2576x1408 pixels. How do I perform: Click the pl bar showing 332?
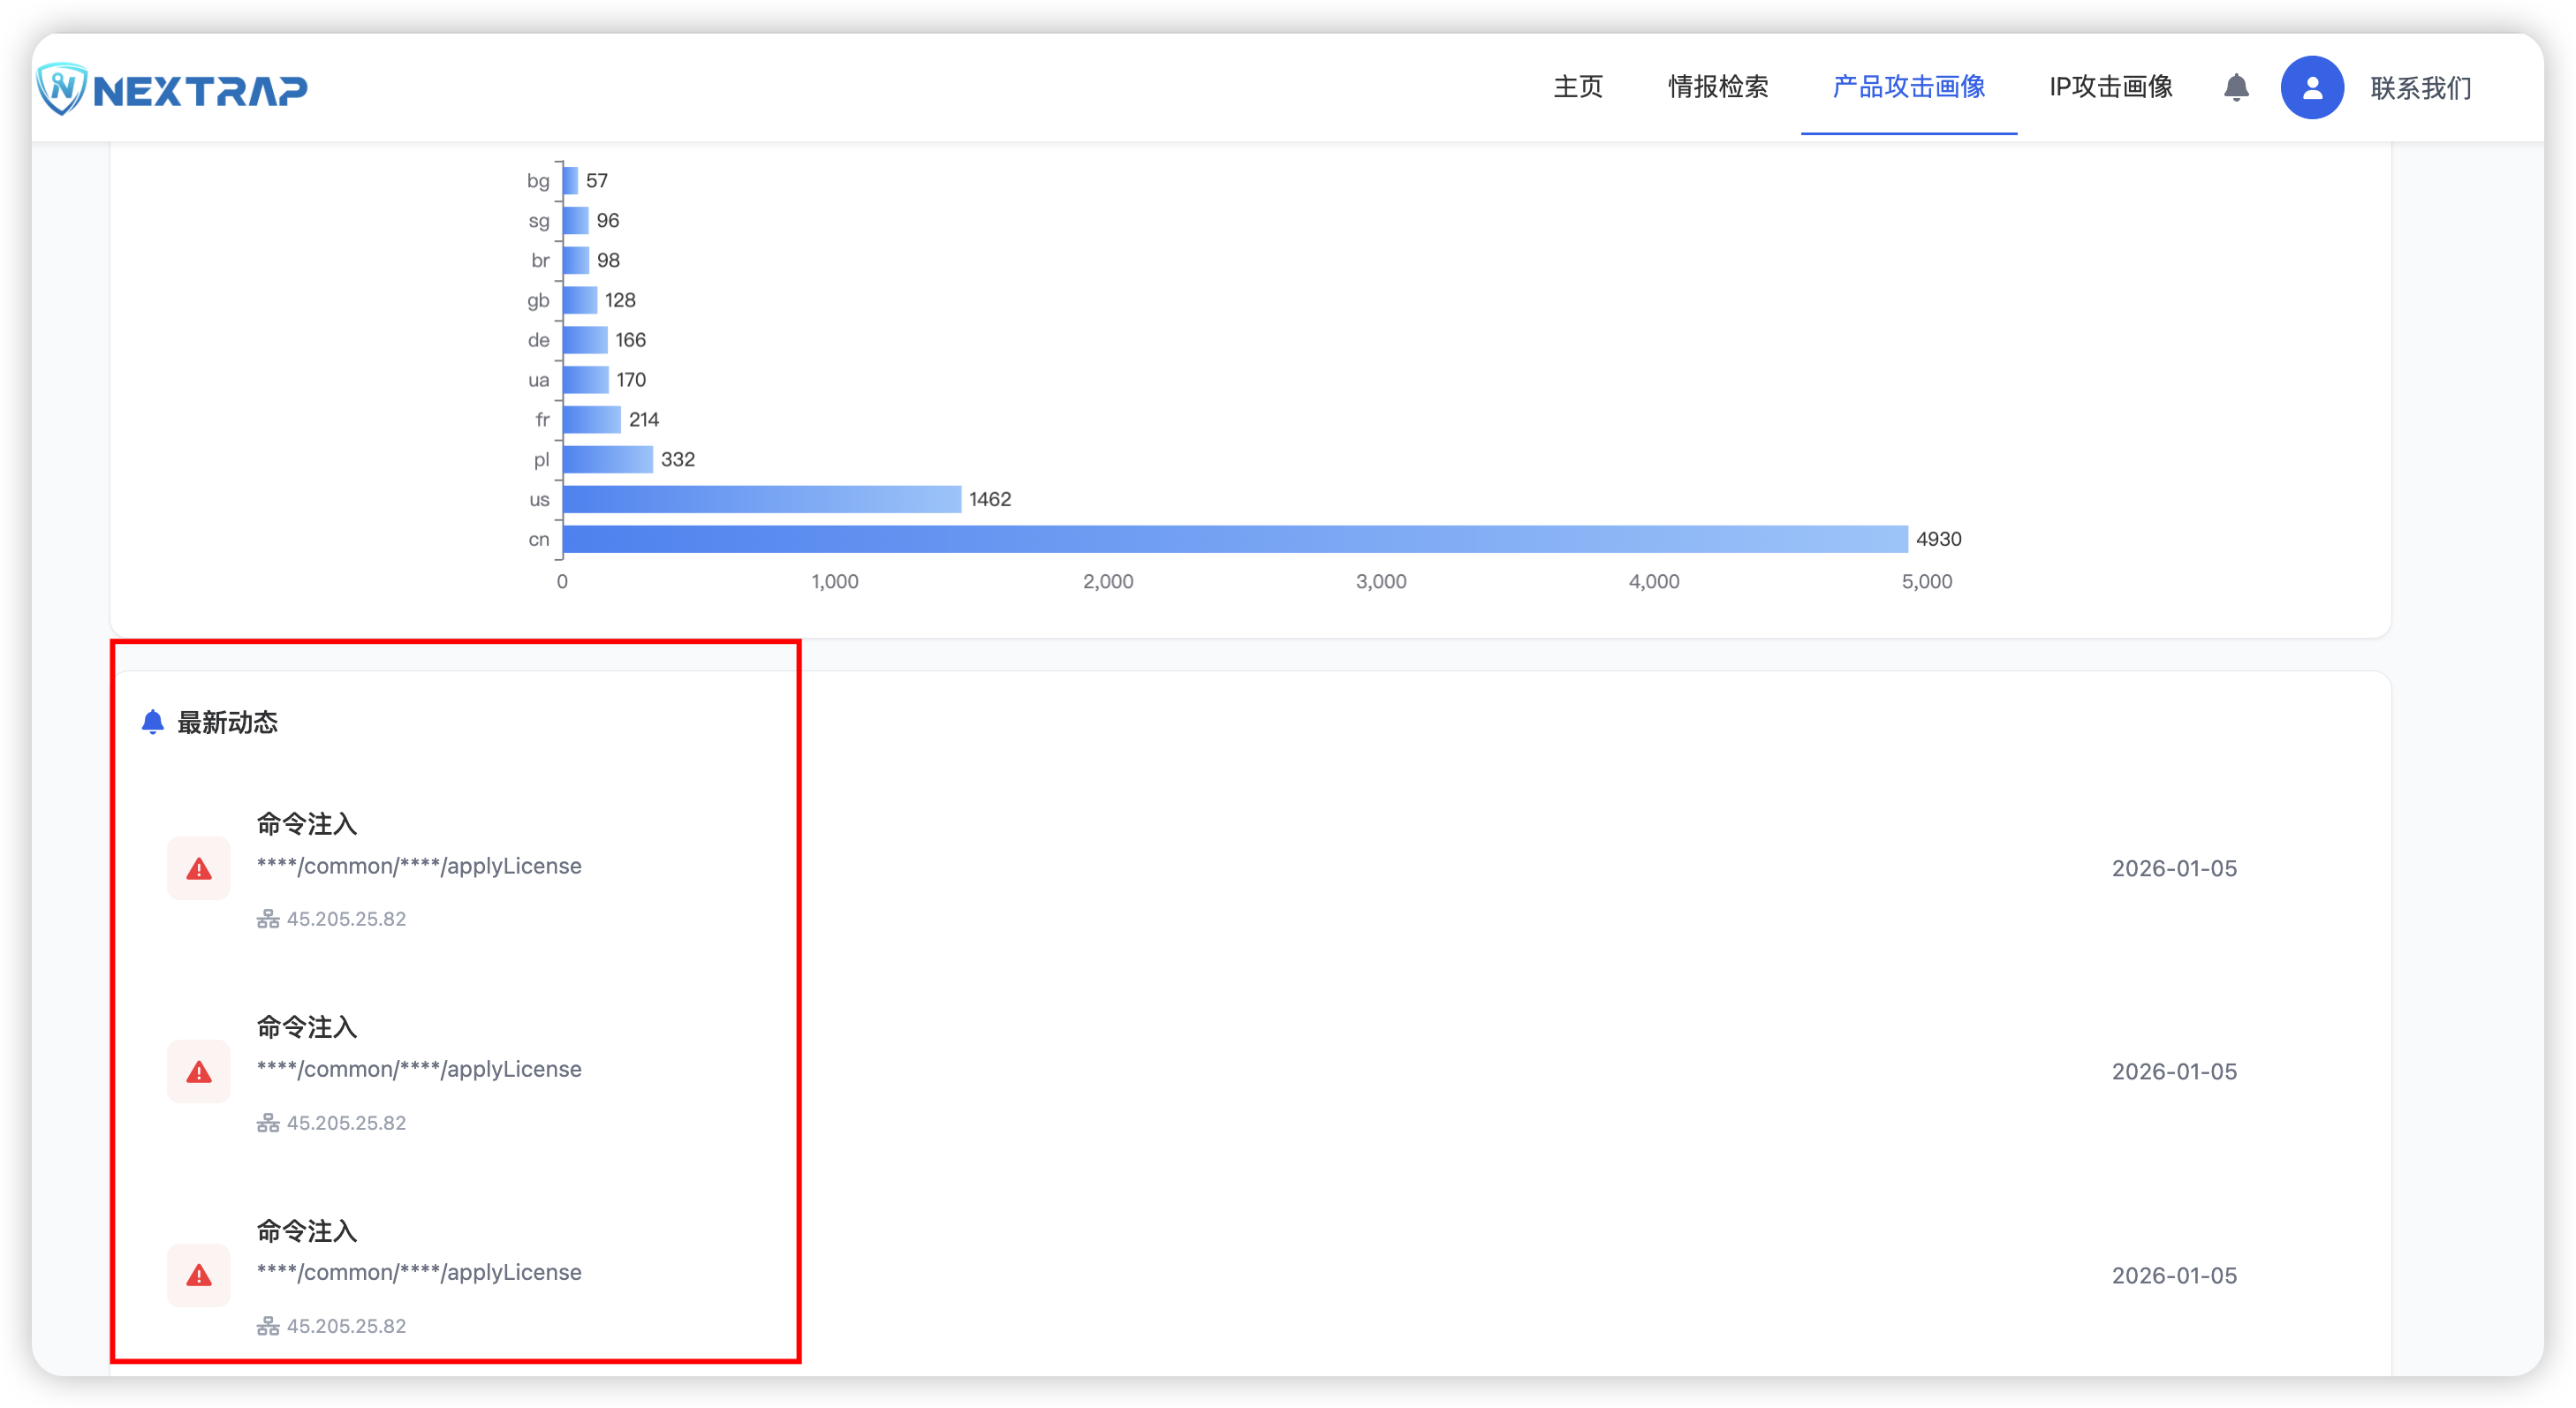(608, 459)
